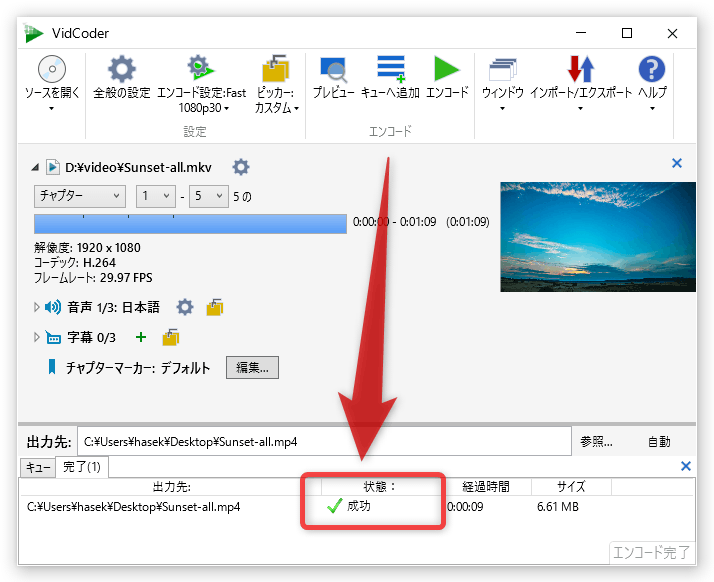
Task: Click the 出力先 column header
Action: click(171, 487)
